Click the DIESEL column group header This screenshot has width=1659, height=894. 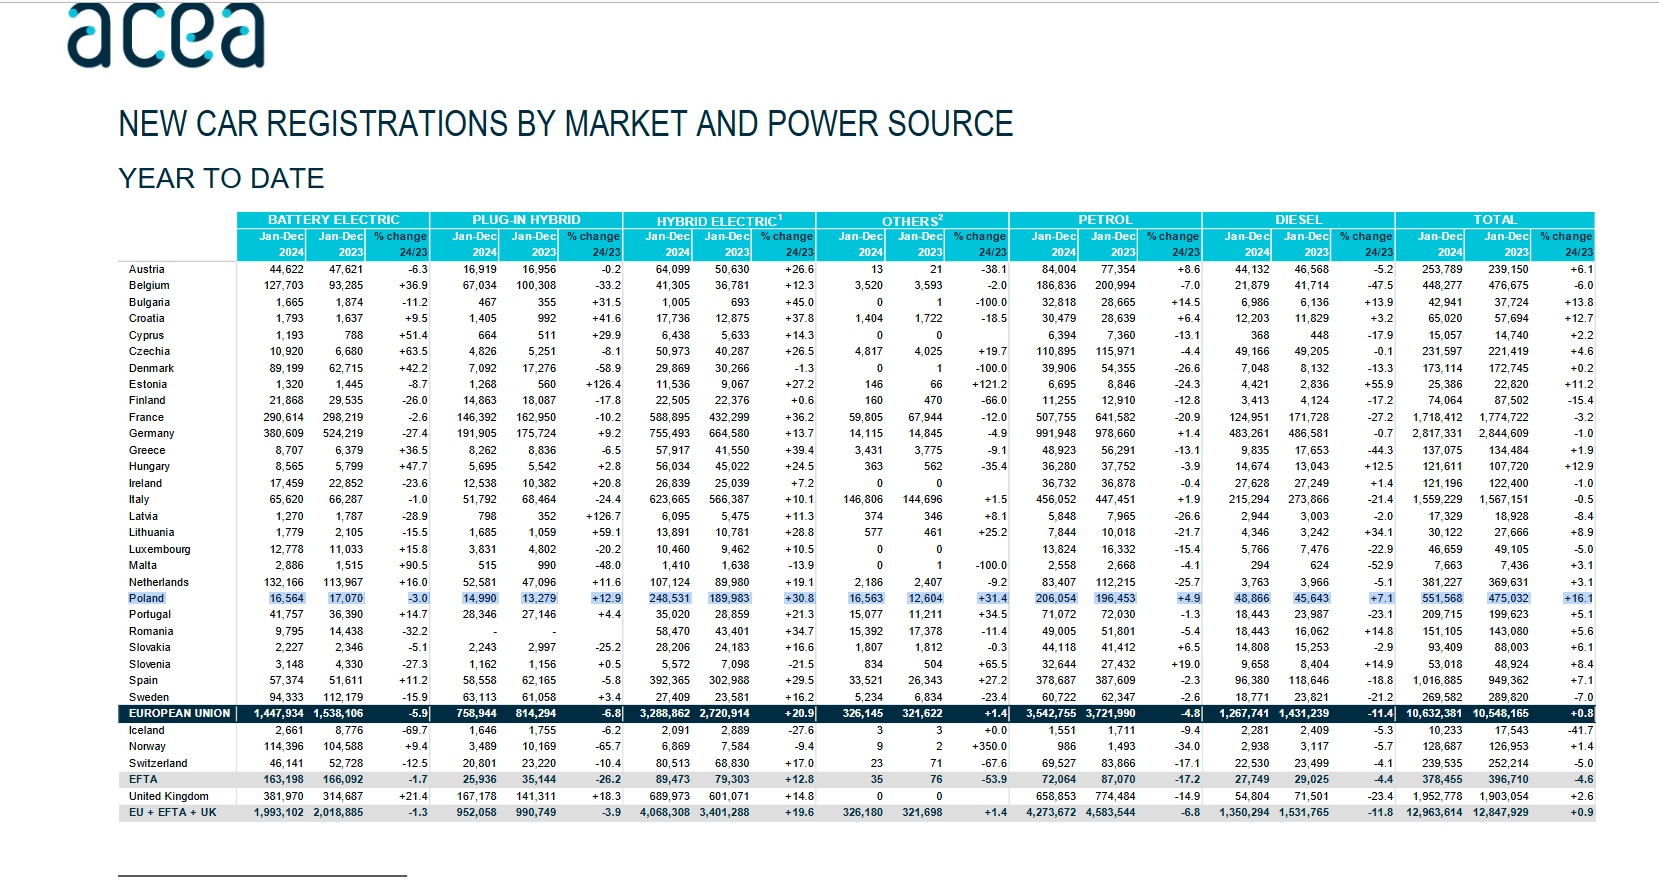(x=1298, y=220)
